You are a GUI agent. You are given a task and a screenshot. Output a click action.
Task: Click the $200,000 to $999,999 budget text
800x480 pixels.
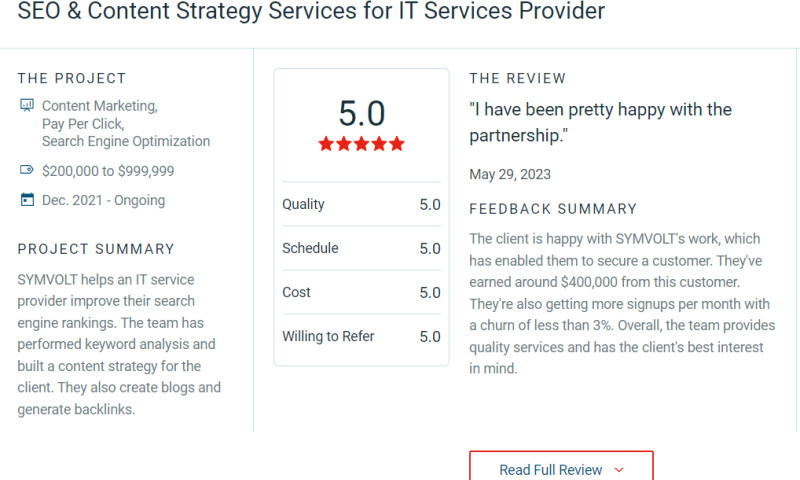(108, 171)
